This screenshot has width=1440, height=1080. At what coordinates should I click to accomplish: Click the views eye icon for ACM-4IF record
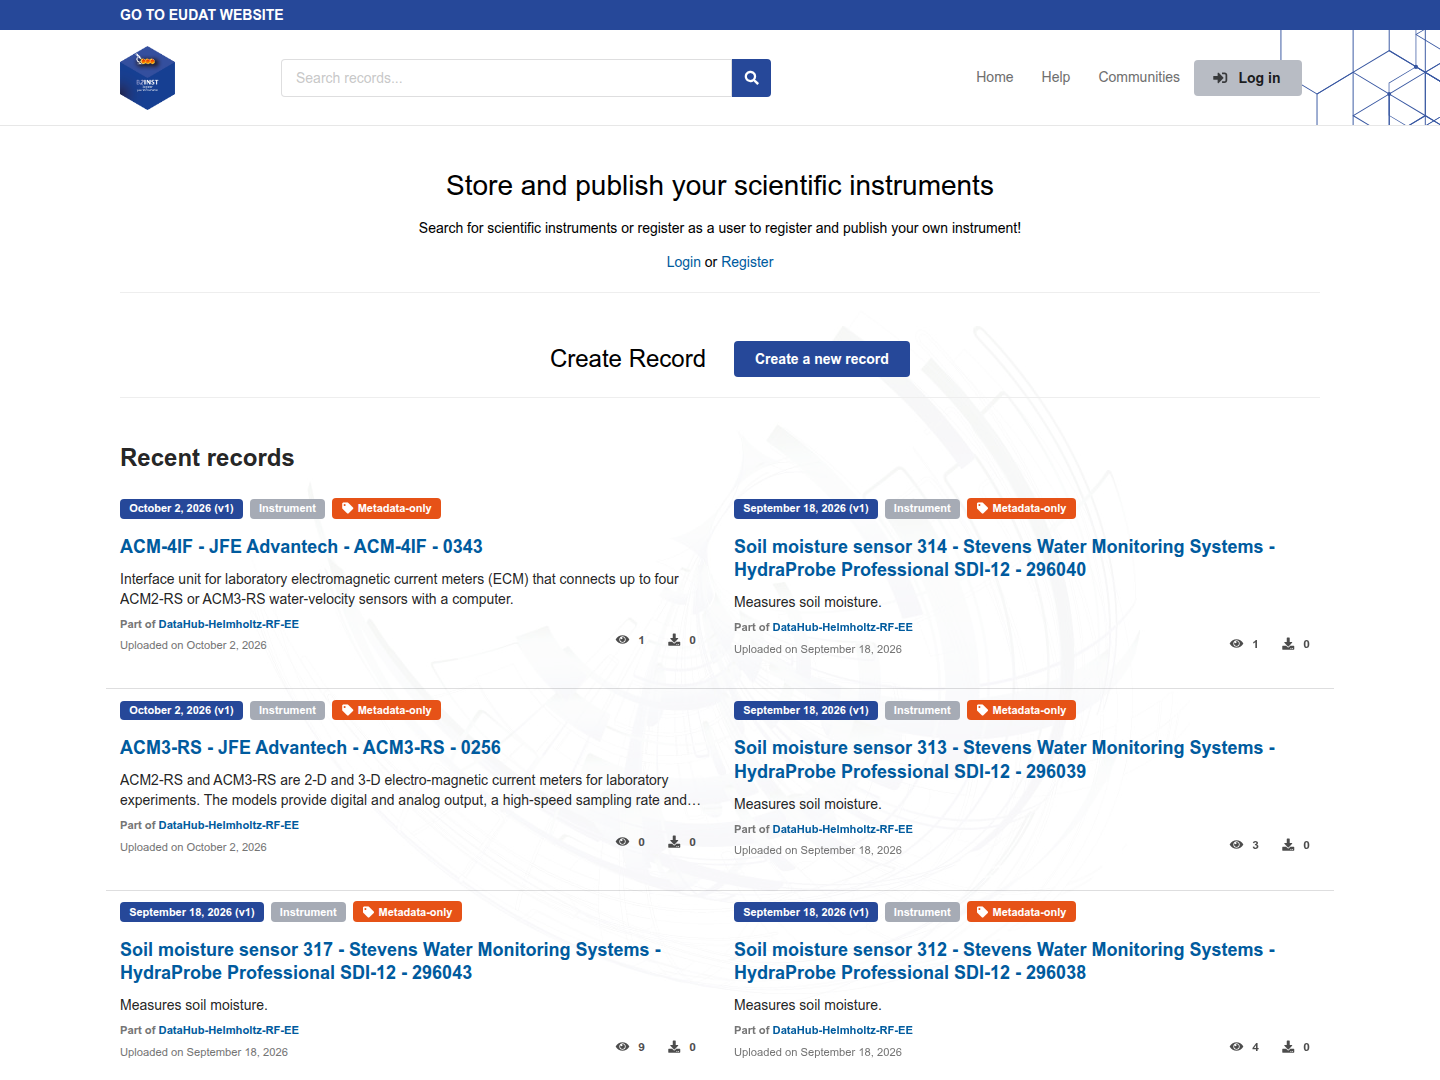point(622,640)
